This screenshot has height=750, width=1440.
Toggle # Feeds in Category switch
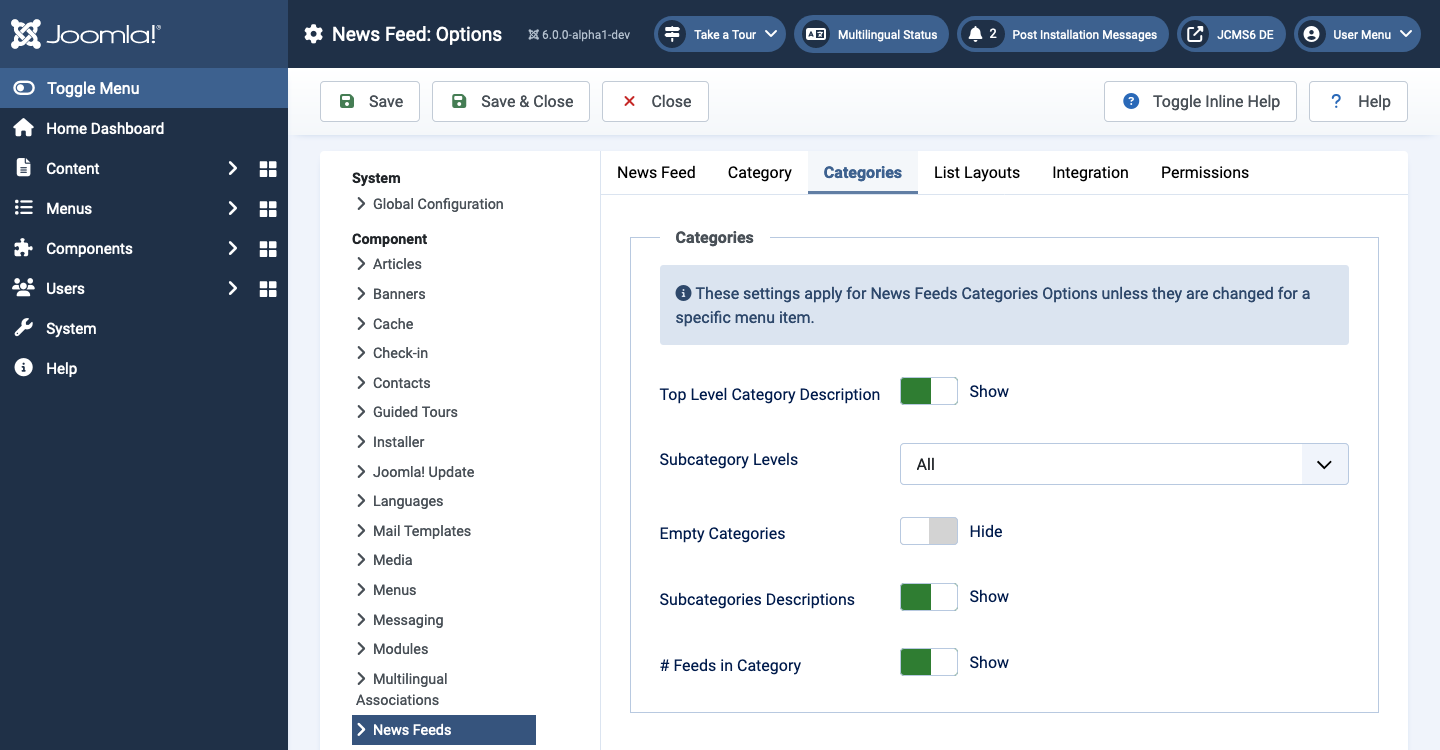(x=929, y=662)
